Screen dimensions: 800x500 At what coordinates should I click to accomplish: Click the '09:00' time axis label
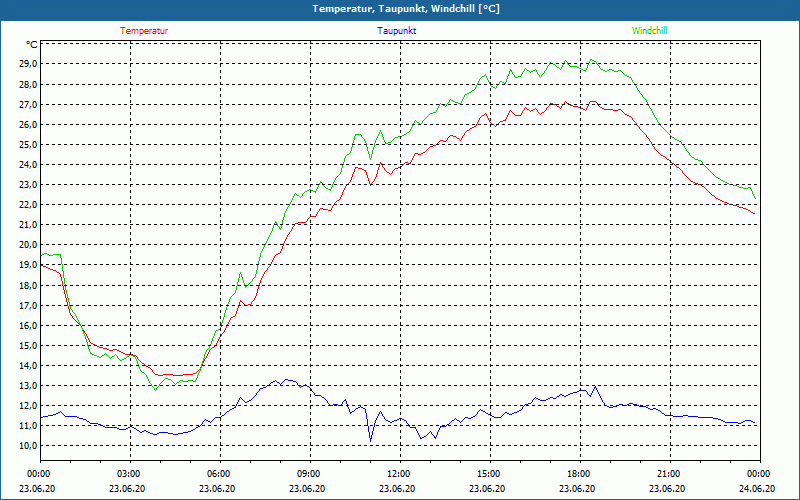[x=310, y=474]
